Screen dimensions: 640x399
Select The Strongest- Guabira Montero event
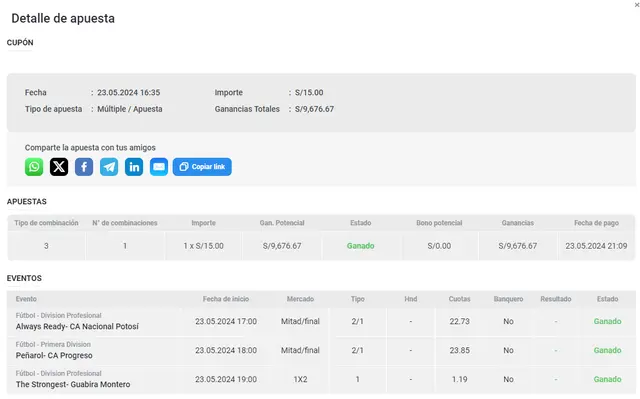click(73, 384)
